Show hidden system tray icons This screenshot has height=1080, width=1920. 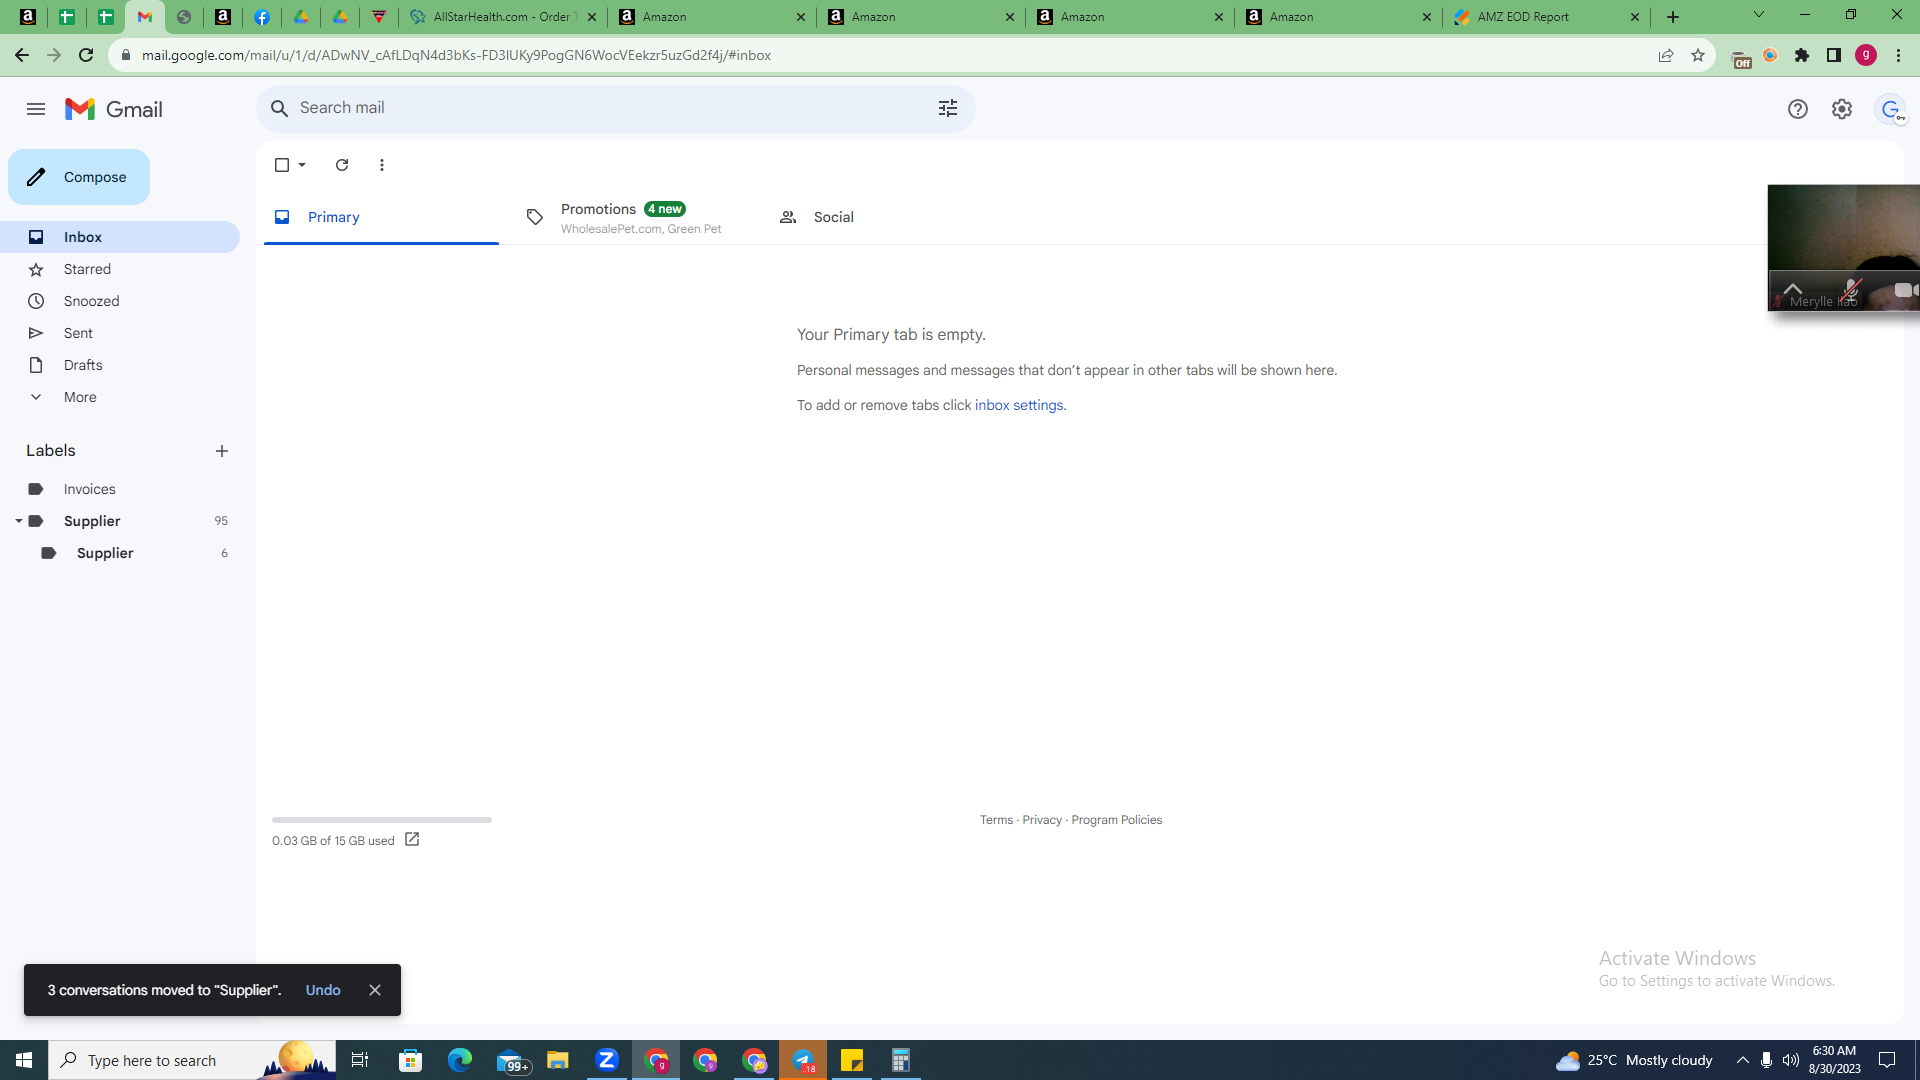1743,1060
